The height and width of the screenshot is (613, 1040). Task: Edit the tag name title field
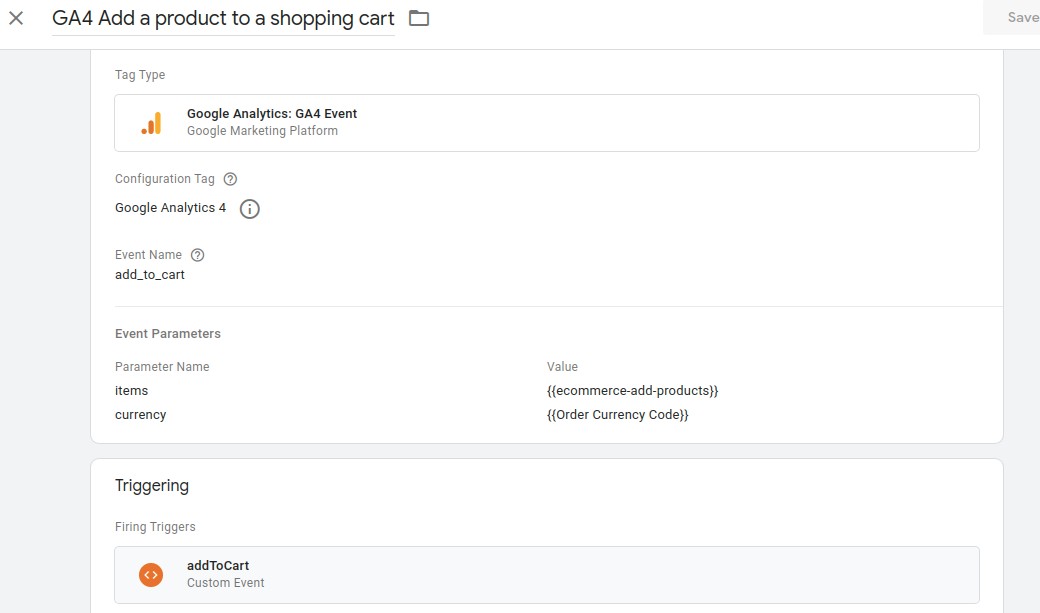pyautogui.click(x=223, y=18)
